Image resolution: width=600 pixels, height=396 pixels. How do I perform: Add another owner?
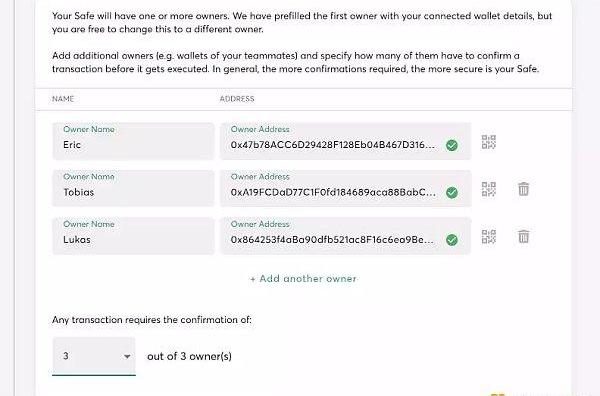click(x=303, y=279)
